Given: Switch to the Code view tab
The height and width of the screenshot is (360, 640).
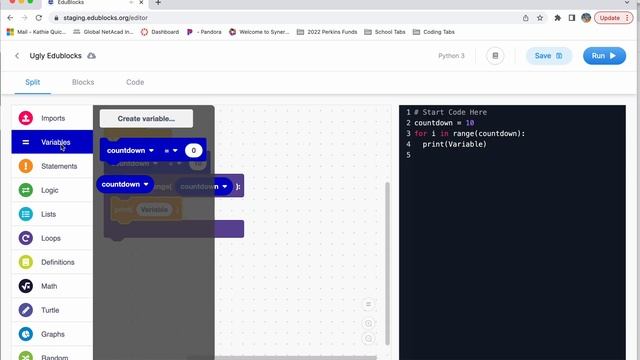Looking at the screenshot, I should 135,82.
